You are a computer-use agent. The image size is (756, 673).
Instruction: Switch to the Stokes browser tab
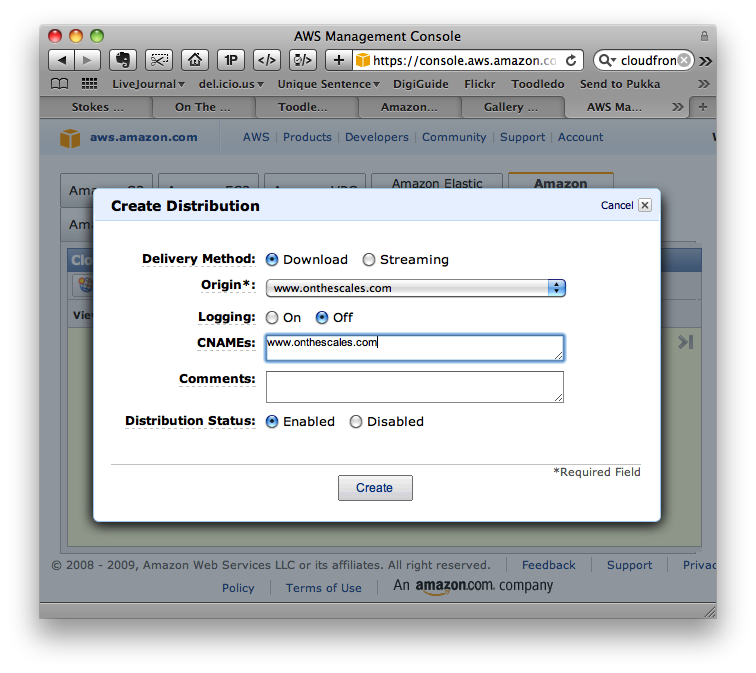click(x=97, y=107)
